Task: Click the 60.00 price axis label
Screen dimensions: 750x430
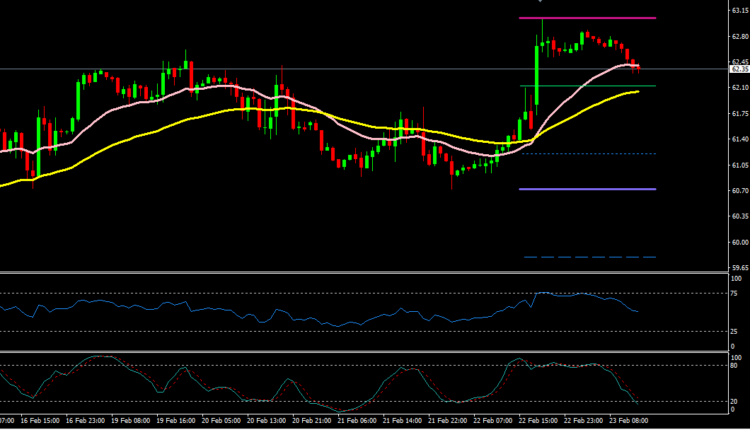Action: click(x=740, y=242)
